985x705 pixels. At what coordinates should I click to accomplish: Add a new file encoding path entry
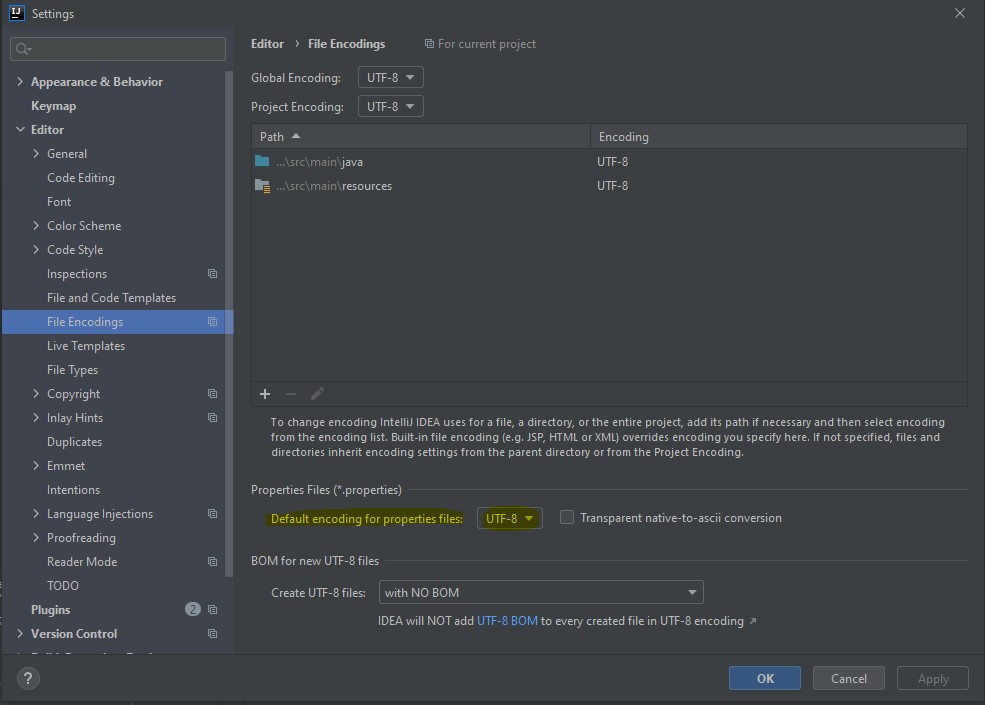click(x=264, y=394)
